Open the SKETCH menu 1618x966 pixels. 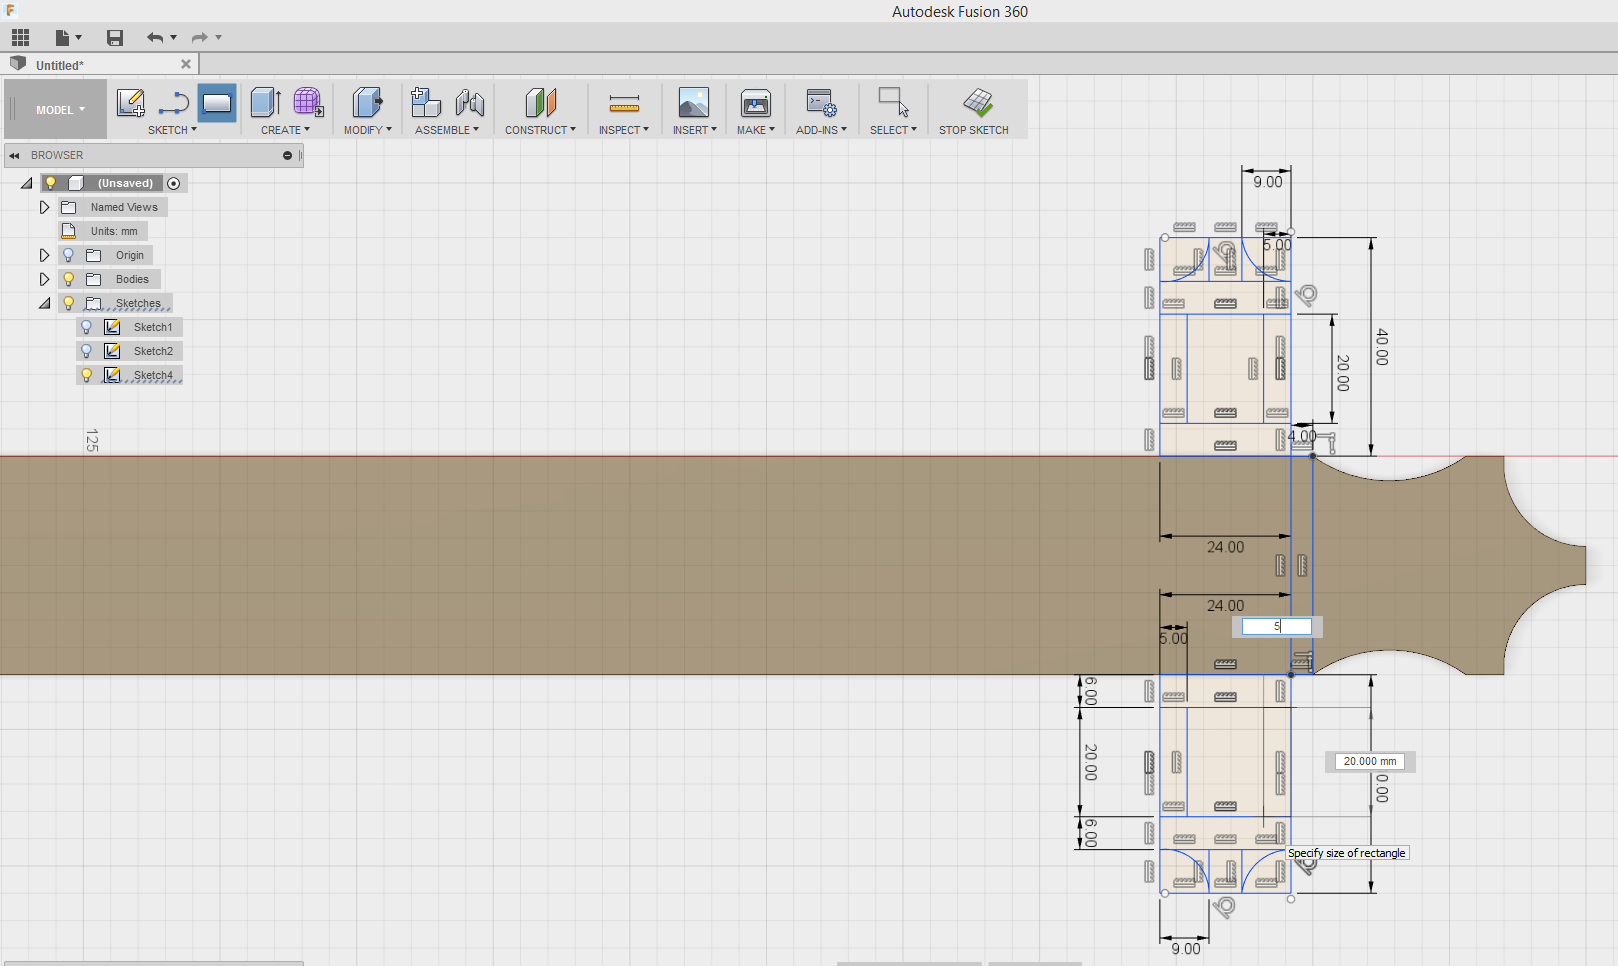(172, 130)
